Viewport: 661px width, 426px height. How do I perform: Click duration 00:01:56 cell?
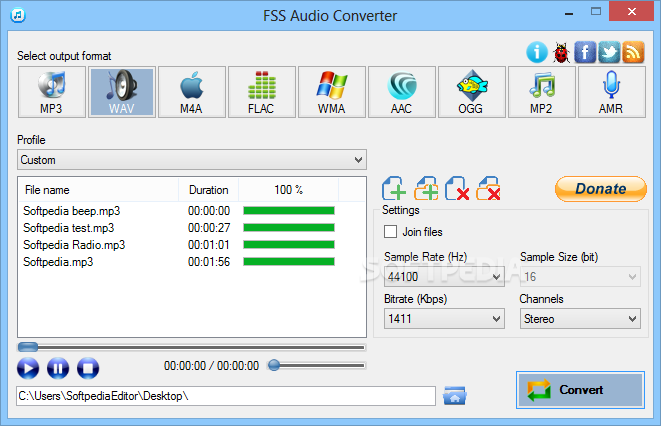[209, 262]
